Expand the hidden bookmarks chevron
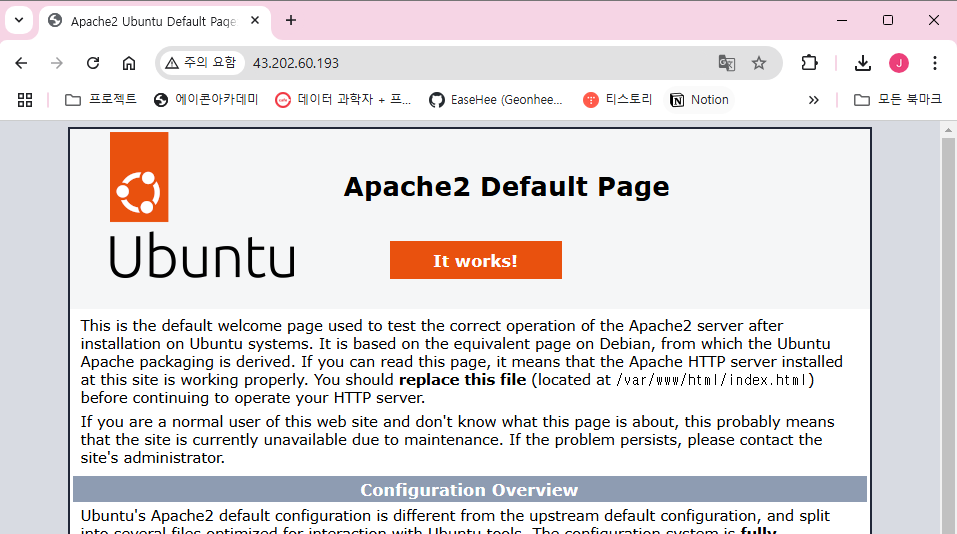 click(814, 99)
